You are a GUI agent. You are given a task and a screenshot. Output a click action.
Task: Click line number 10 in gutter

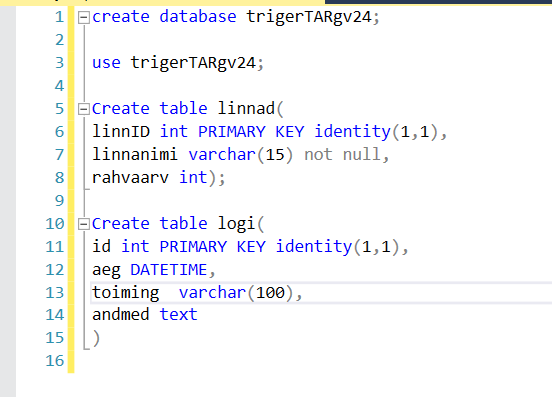[x=55, y=224]
